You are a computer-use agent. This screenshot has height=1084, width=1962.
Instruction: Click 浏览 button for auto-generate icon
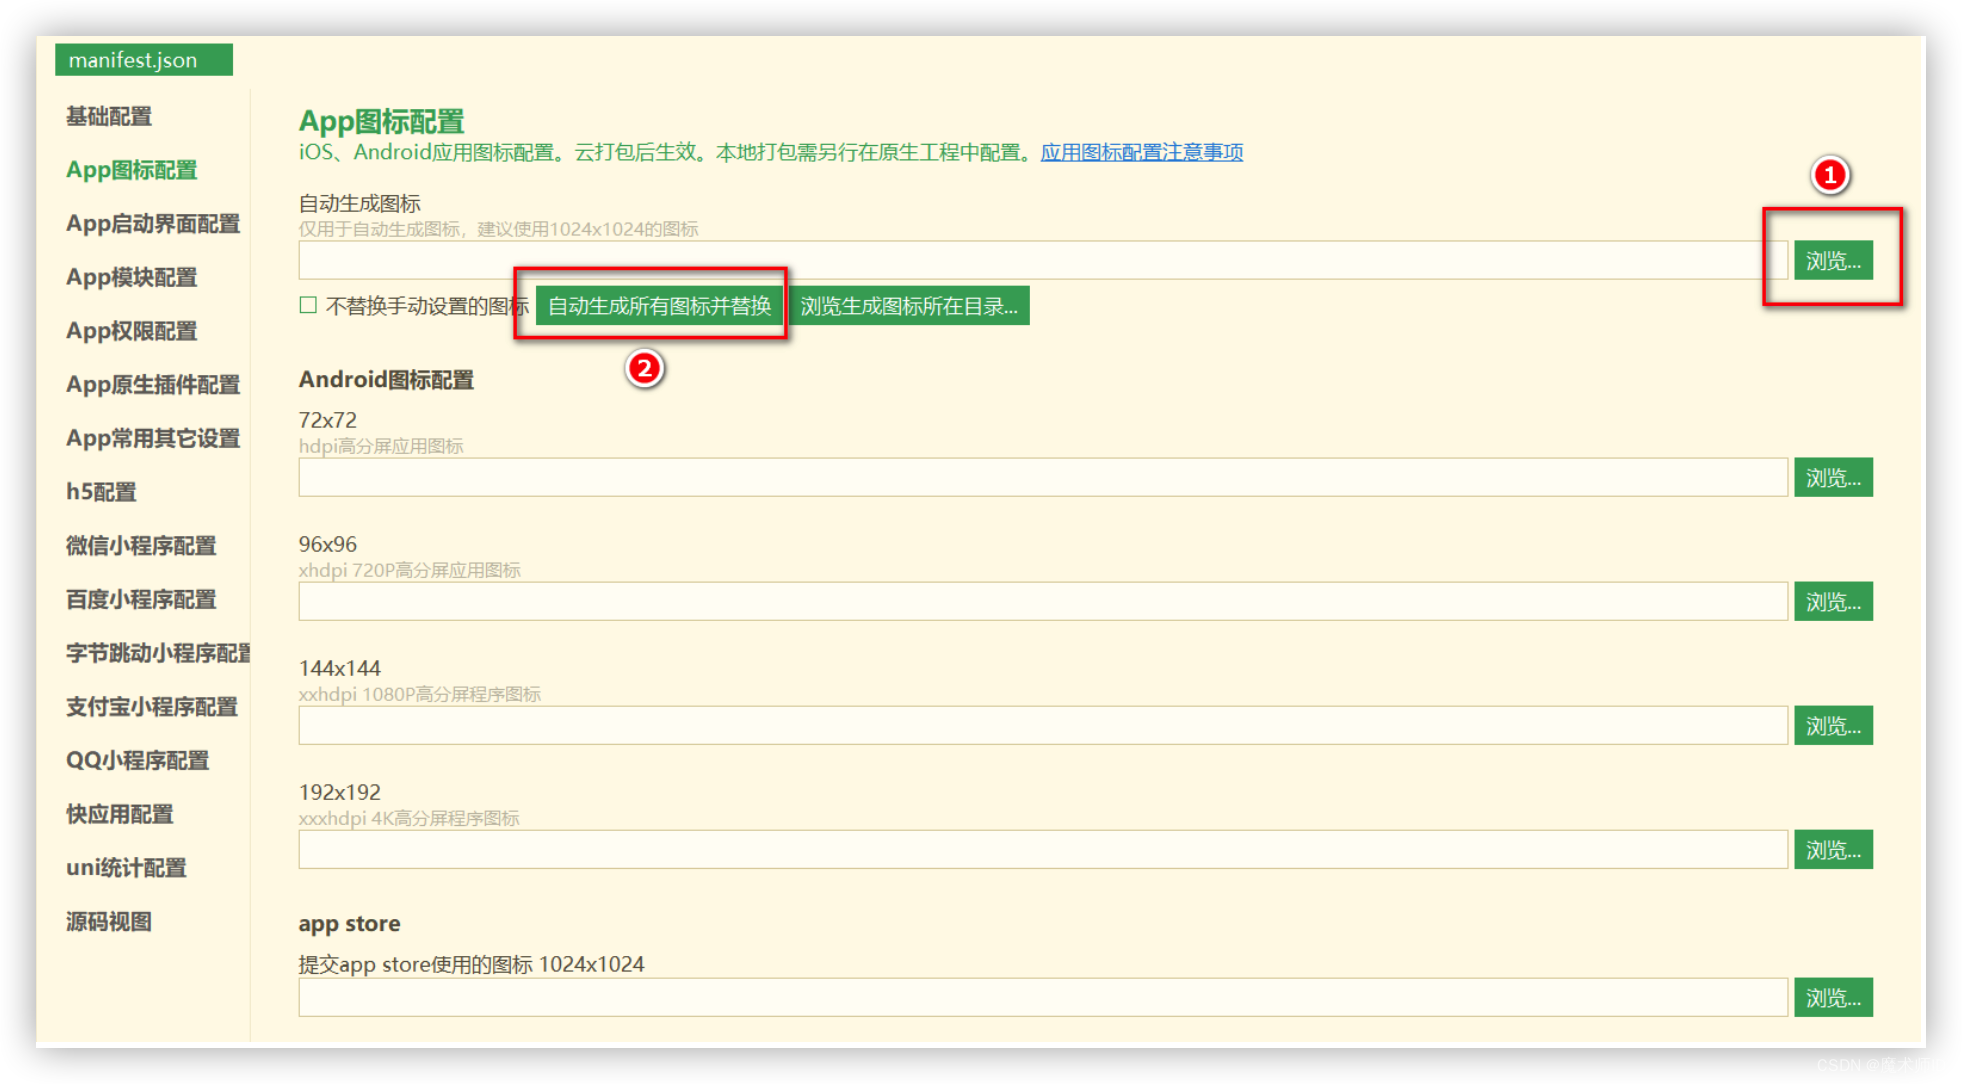(x=1832, y=261)
